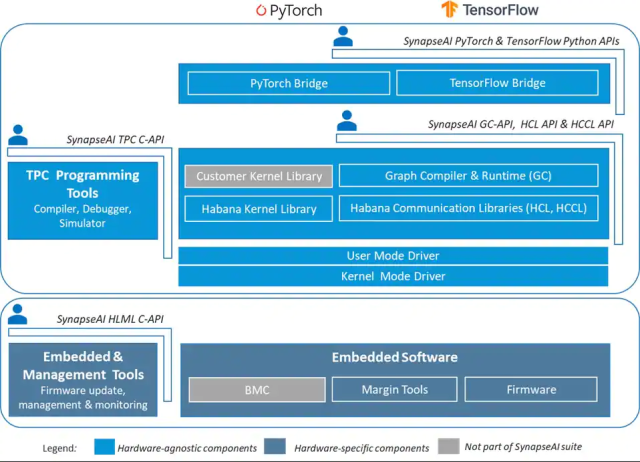Click 'Compiler, Debugger, Simulator' subtitle text

(82, 216)
